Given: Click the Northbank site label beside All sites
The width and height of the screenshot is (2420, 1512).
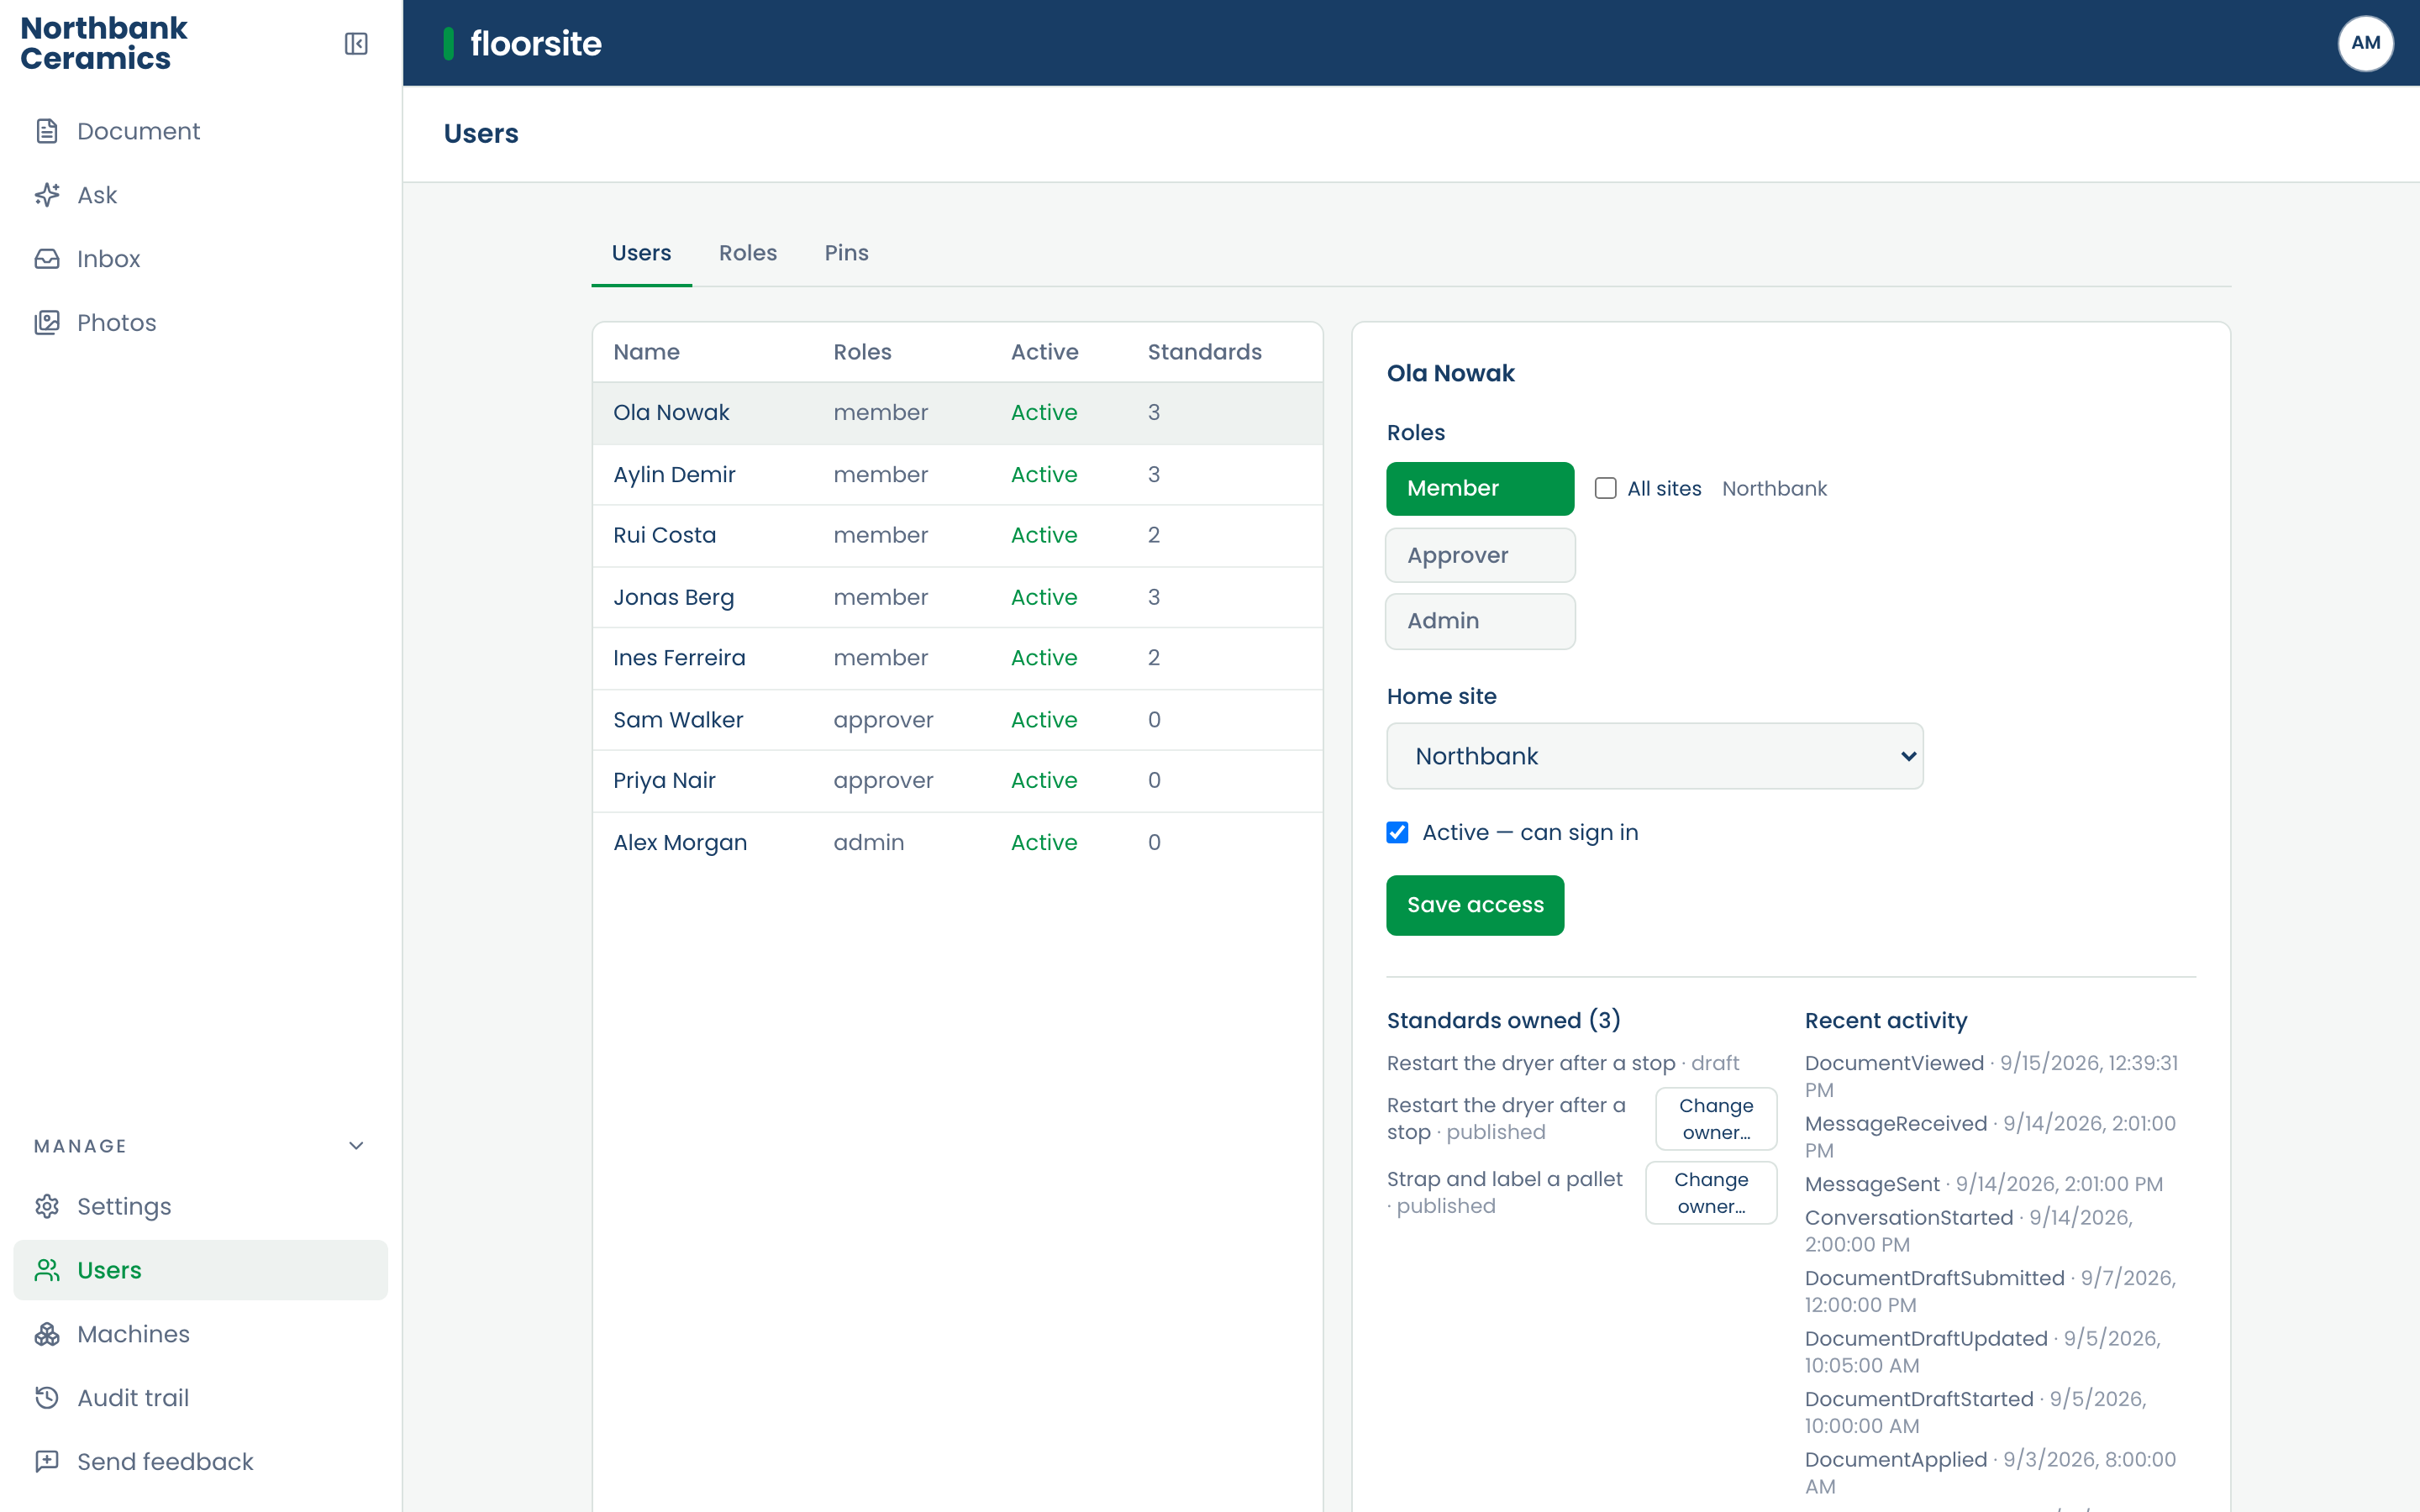Looking at the screenshot, I should coord(1774,488).
